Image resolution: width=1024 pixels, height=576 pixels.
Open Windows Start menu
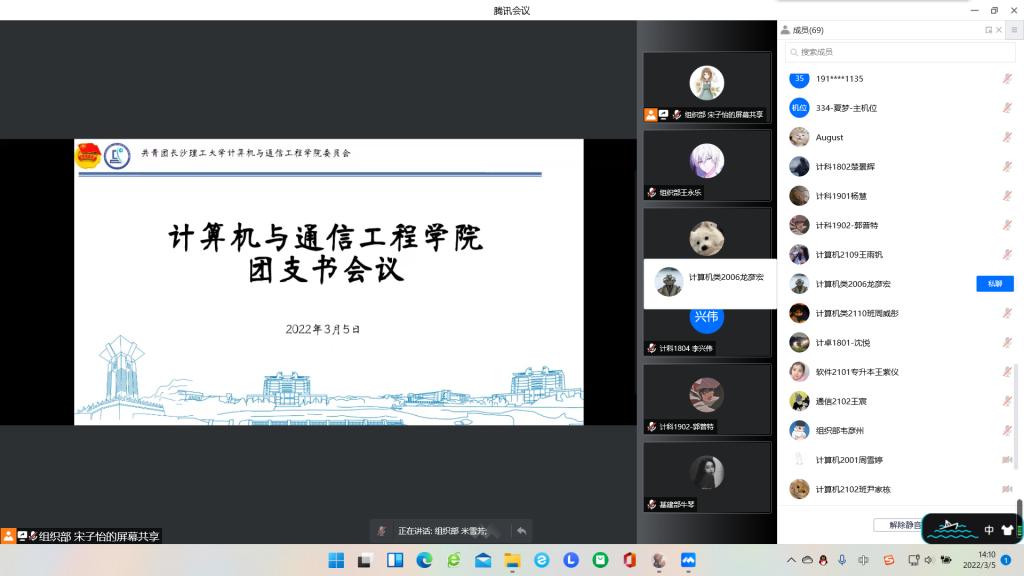click(x=336, y=560)
